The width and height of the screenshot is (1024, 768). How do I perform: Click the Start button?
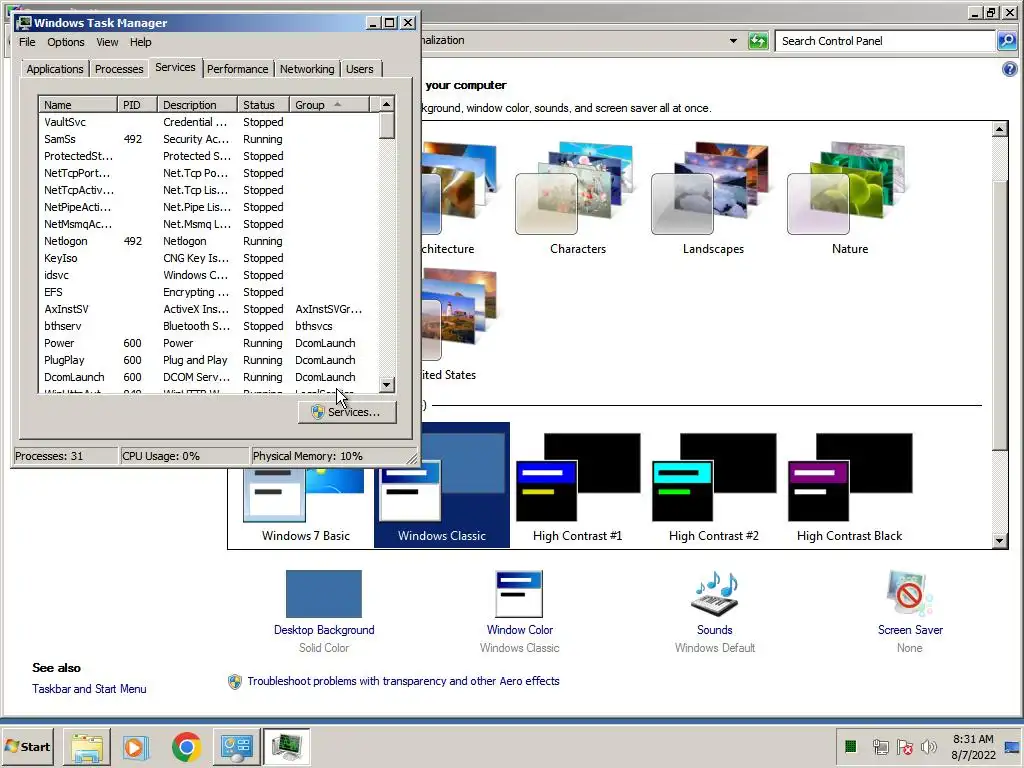[27, 746]
